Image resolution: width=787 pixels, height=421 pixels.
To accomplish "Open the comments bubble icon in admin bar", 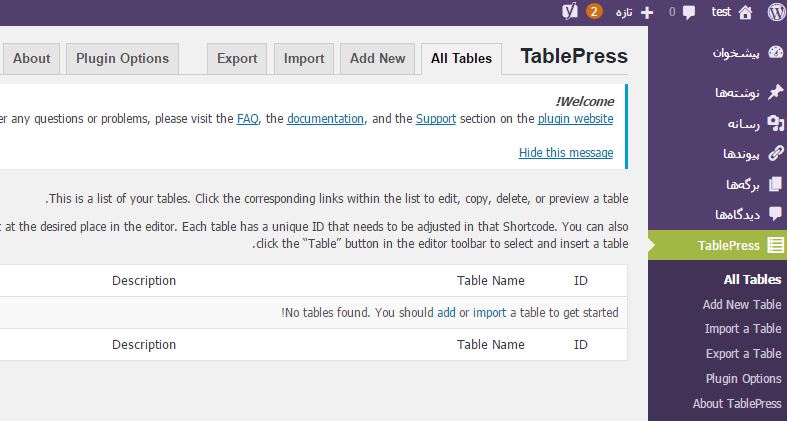I will click(x=689, y=13).
